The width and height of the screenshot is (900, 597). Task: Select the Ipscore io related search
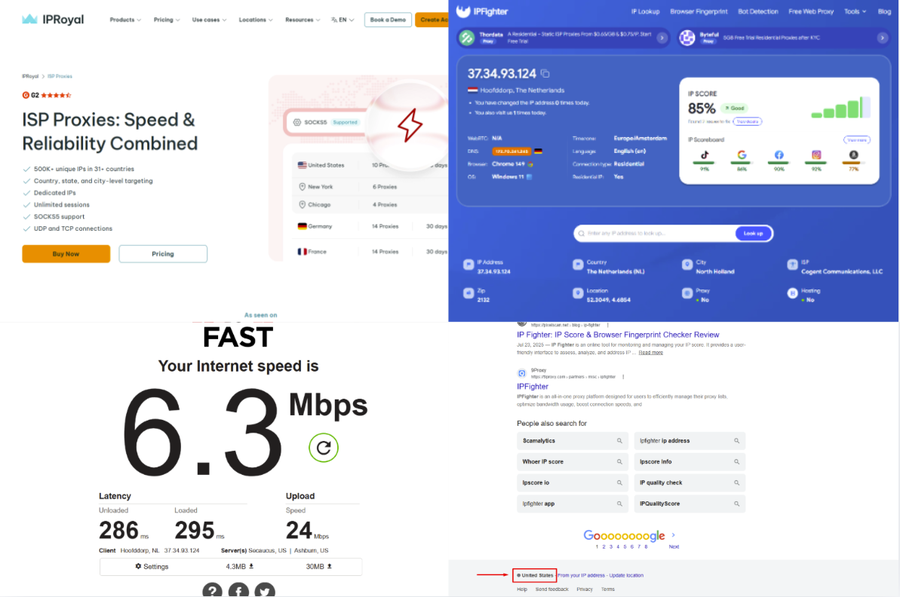(x=572, y=483)
